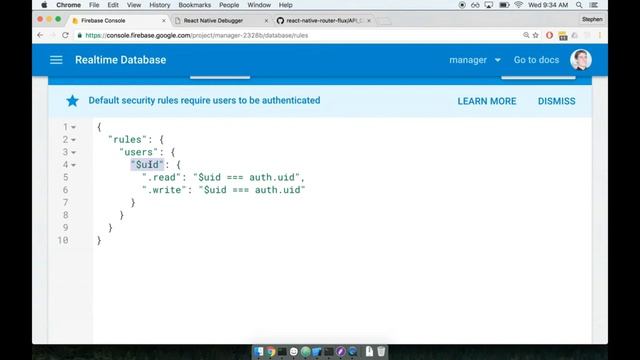This screenshot has height=360, width=640.
Task: Open the Chrome application menu
Action: [x=68, y=5]
